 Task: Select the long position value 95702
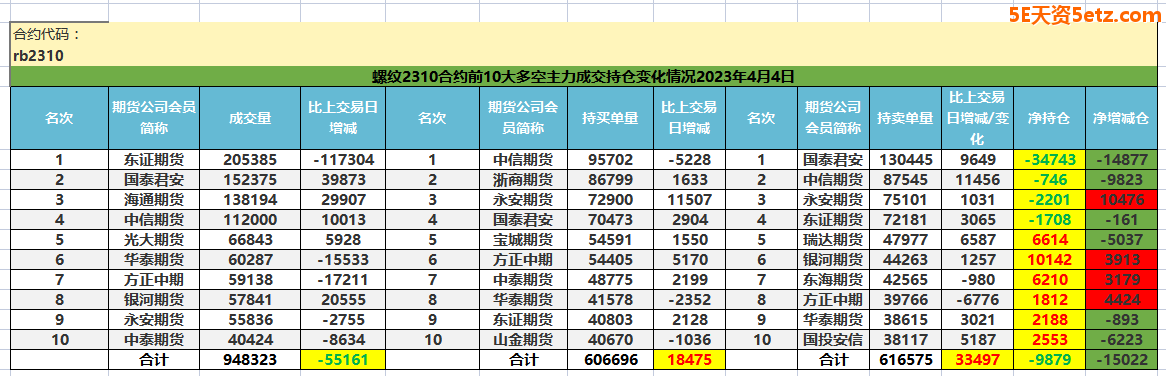[610, 160]
